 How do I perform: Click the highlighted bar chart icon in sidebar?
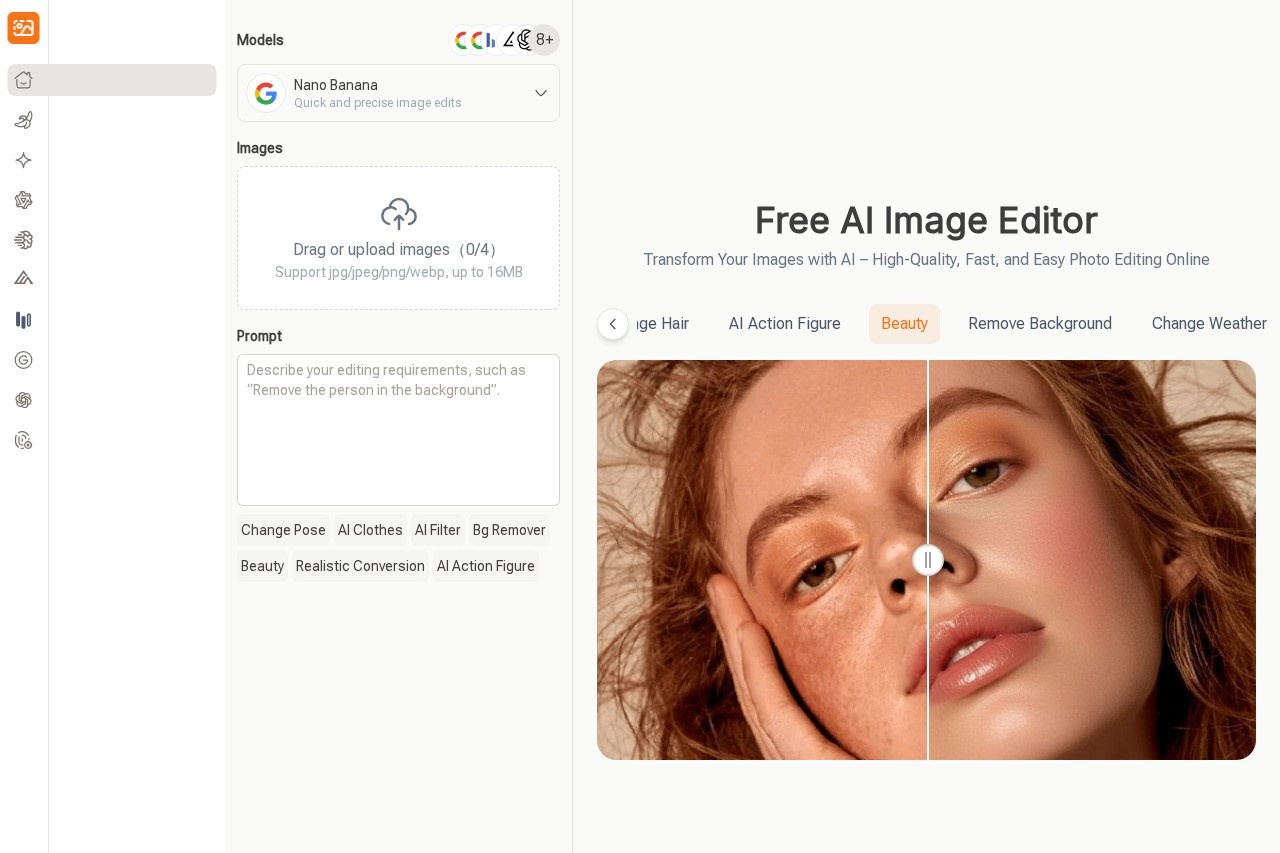coord(23,320)
